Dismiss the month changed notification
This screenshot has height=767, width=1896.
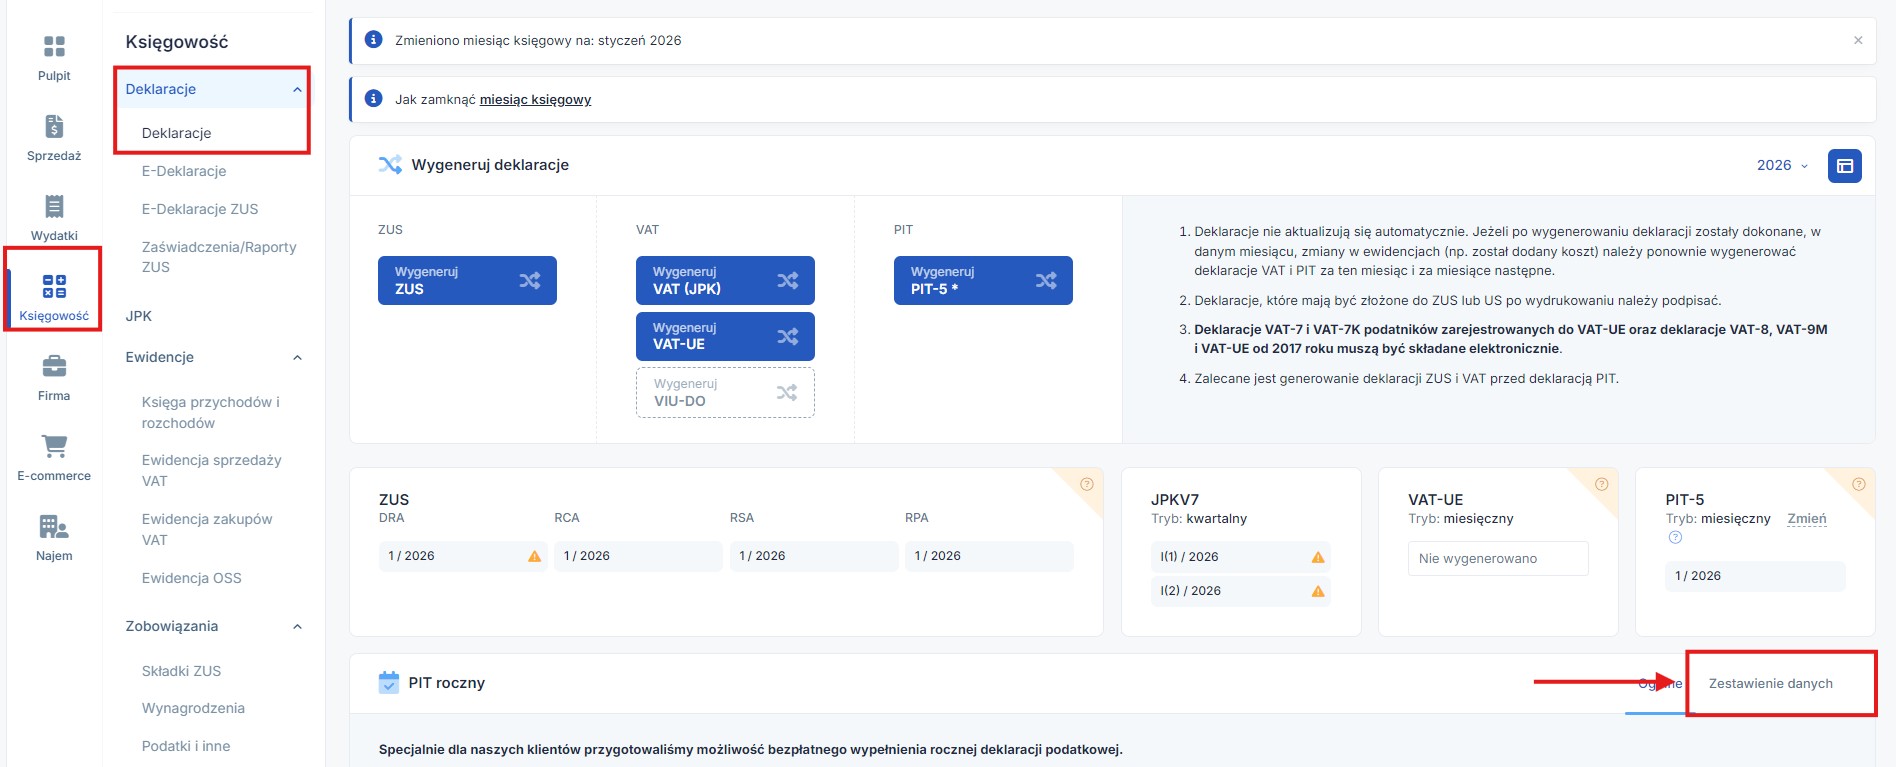coord(1858,41)
